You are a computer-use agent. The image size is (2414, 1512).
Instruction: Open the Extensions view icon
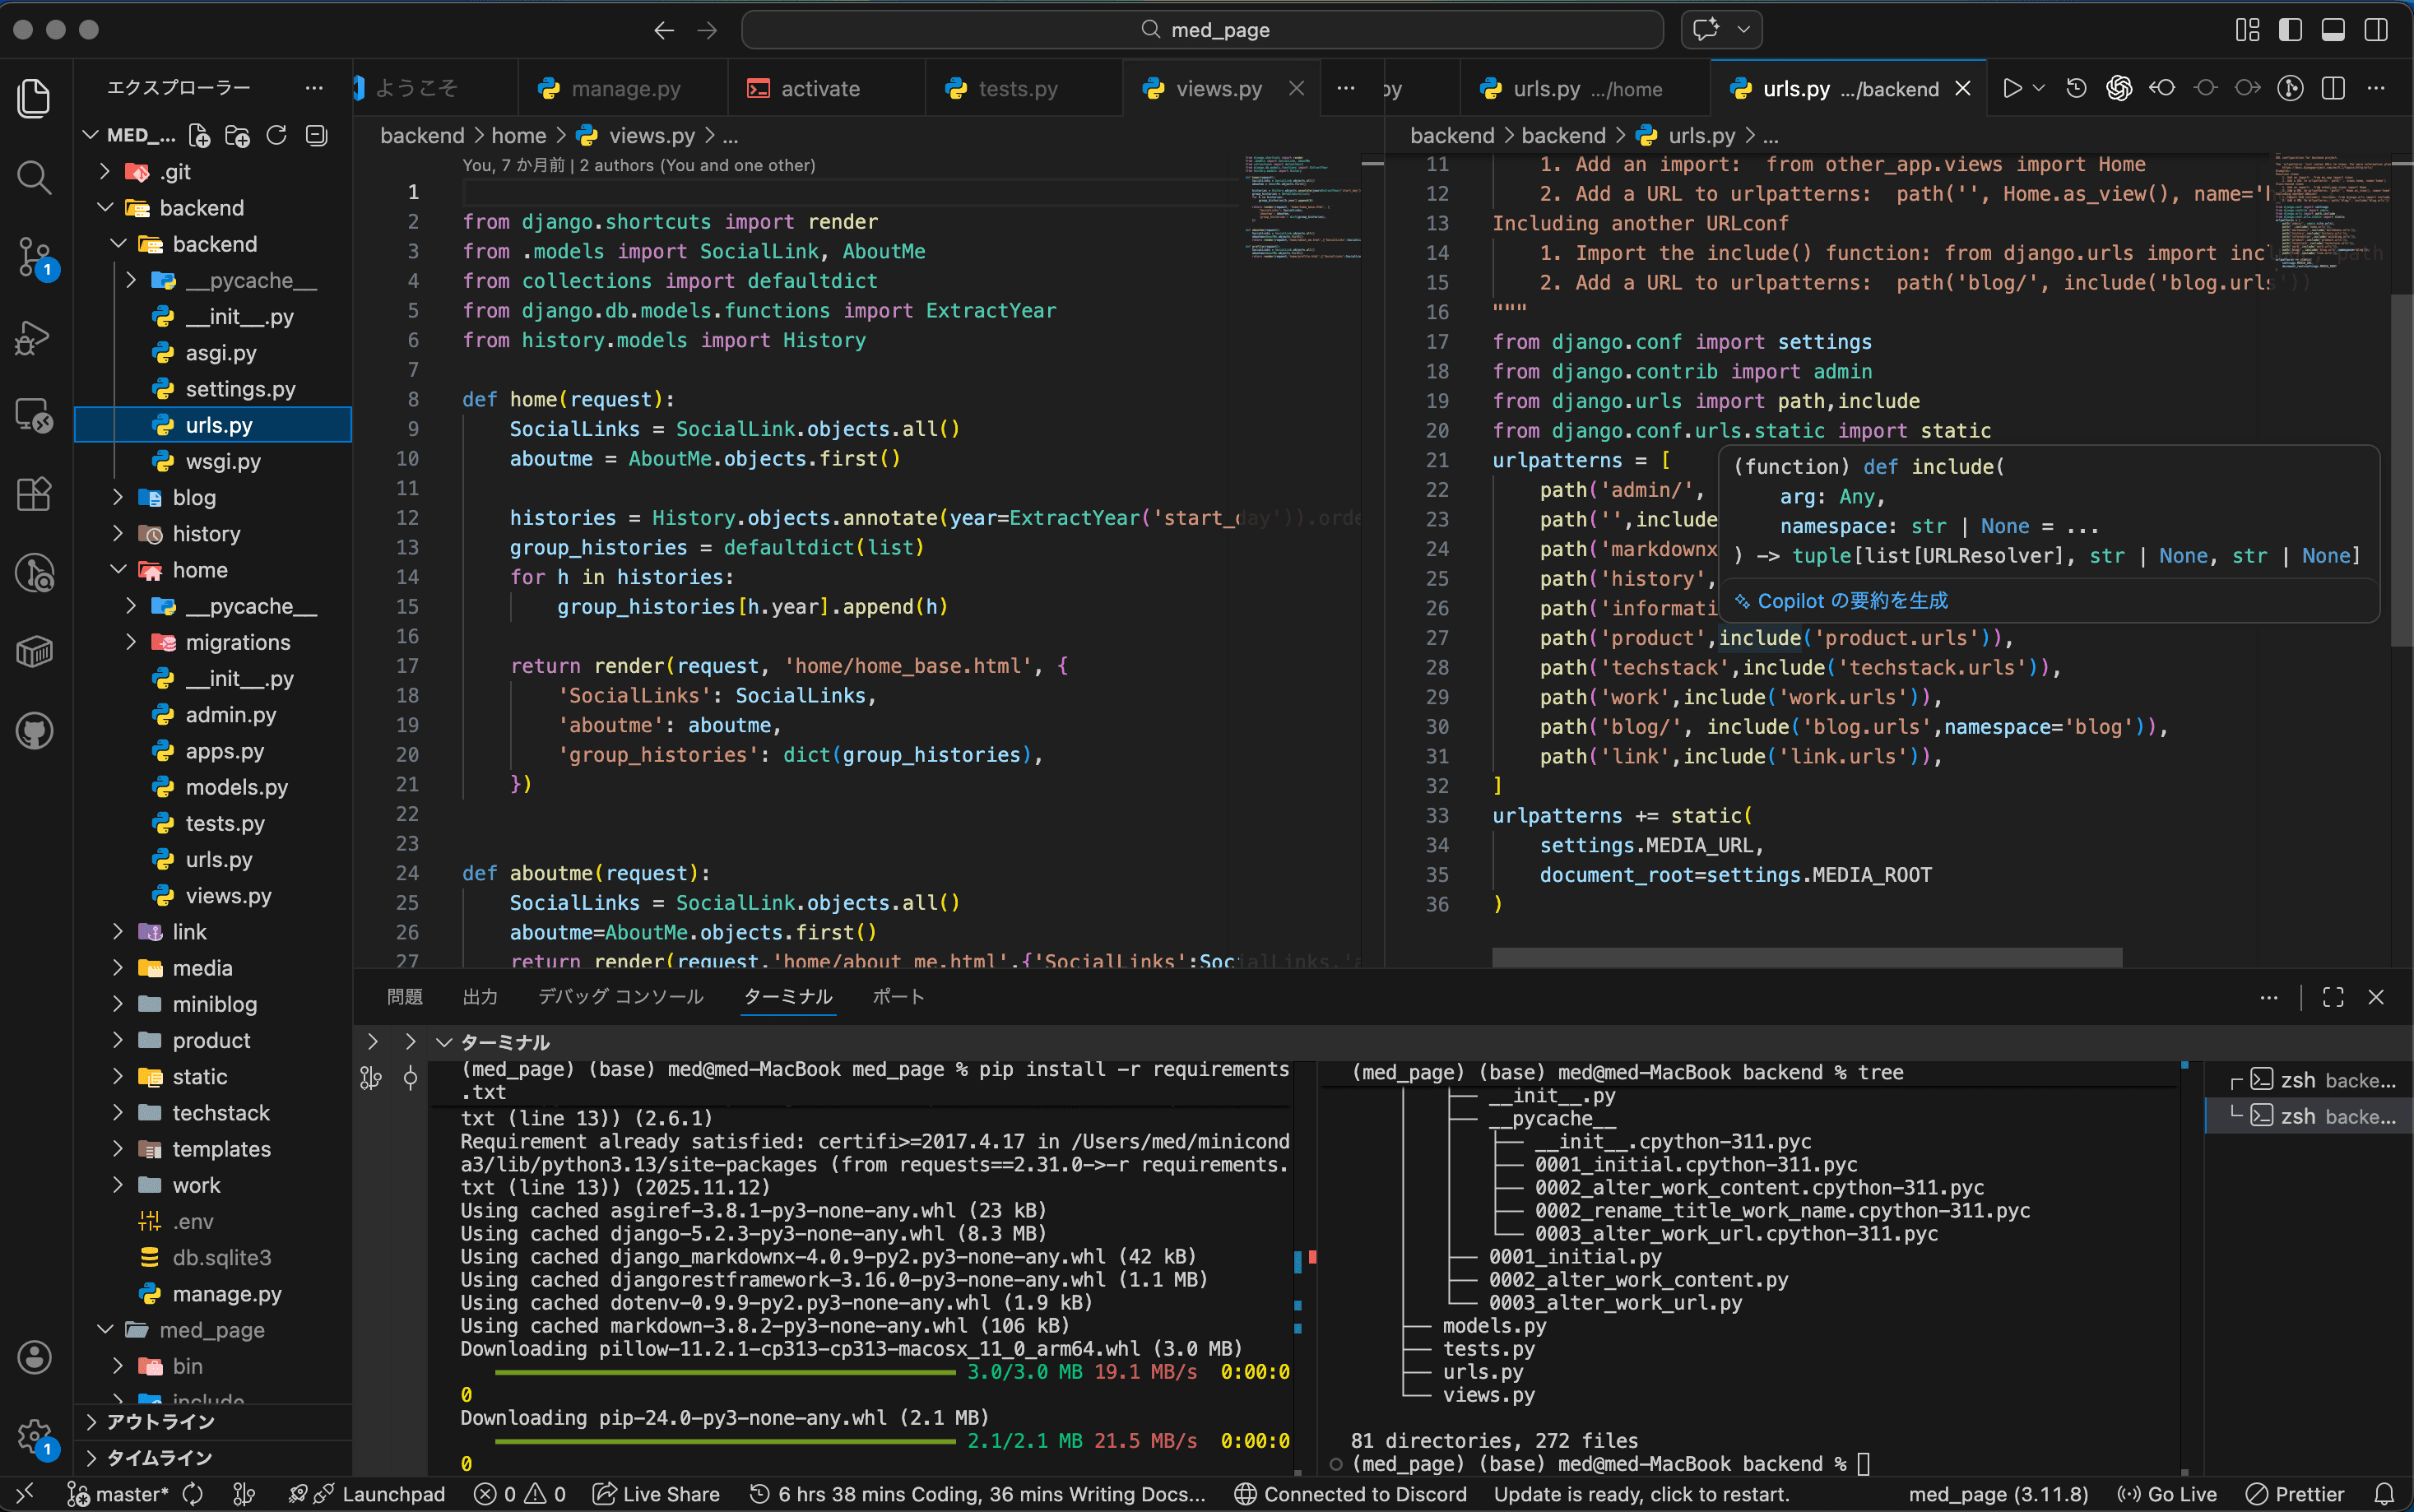pyautogui.click(x=34, y=494)
